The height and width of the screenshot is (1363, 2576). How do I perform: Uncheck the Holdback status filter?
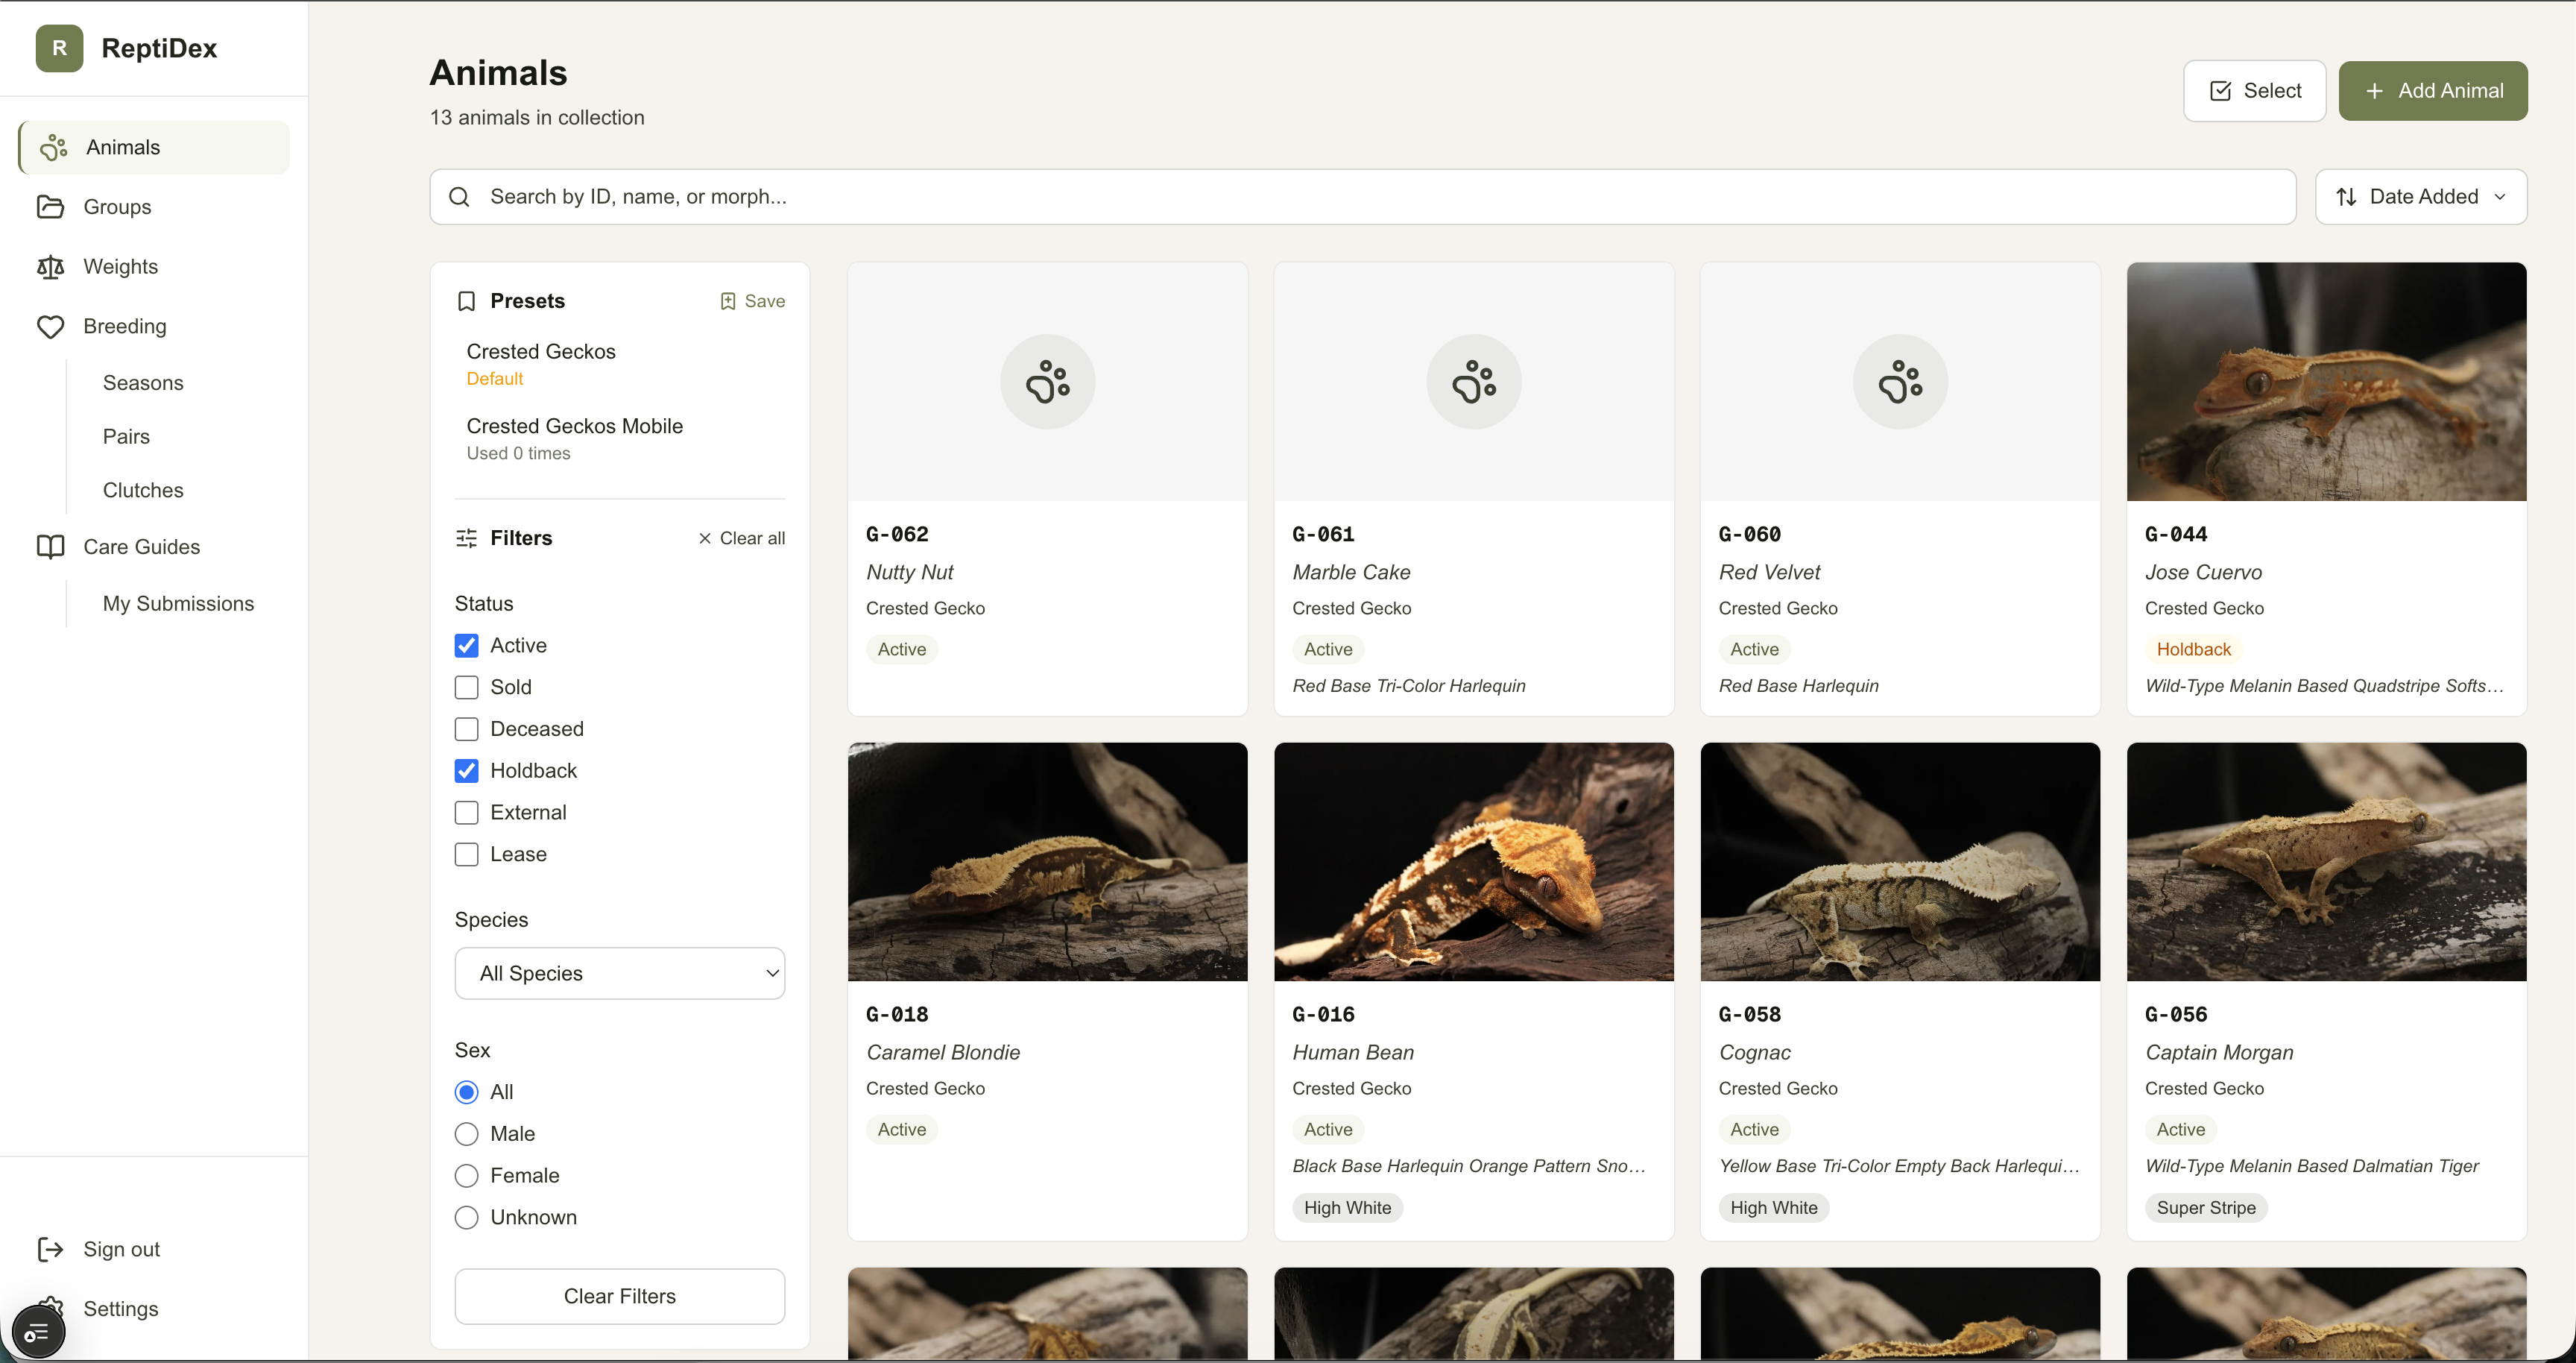466,770
